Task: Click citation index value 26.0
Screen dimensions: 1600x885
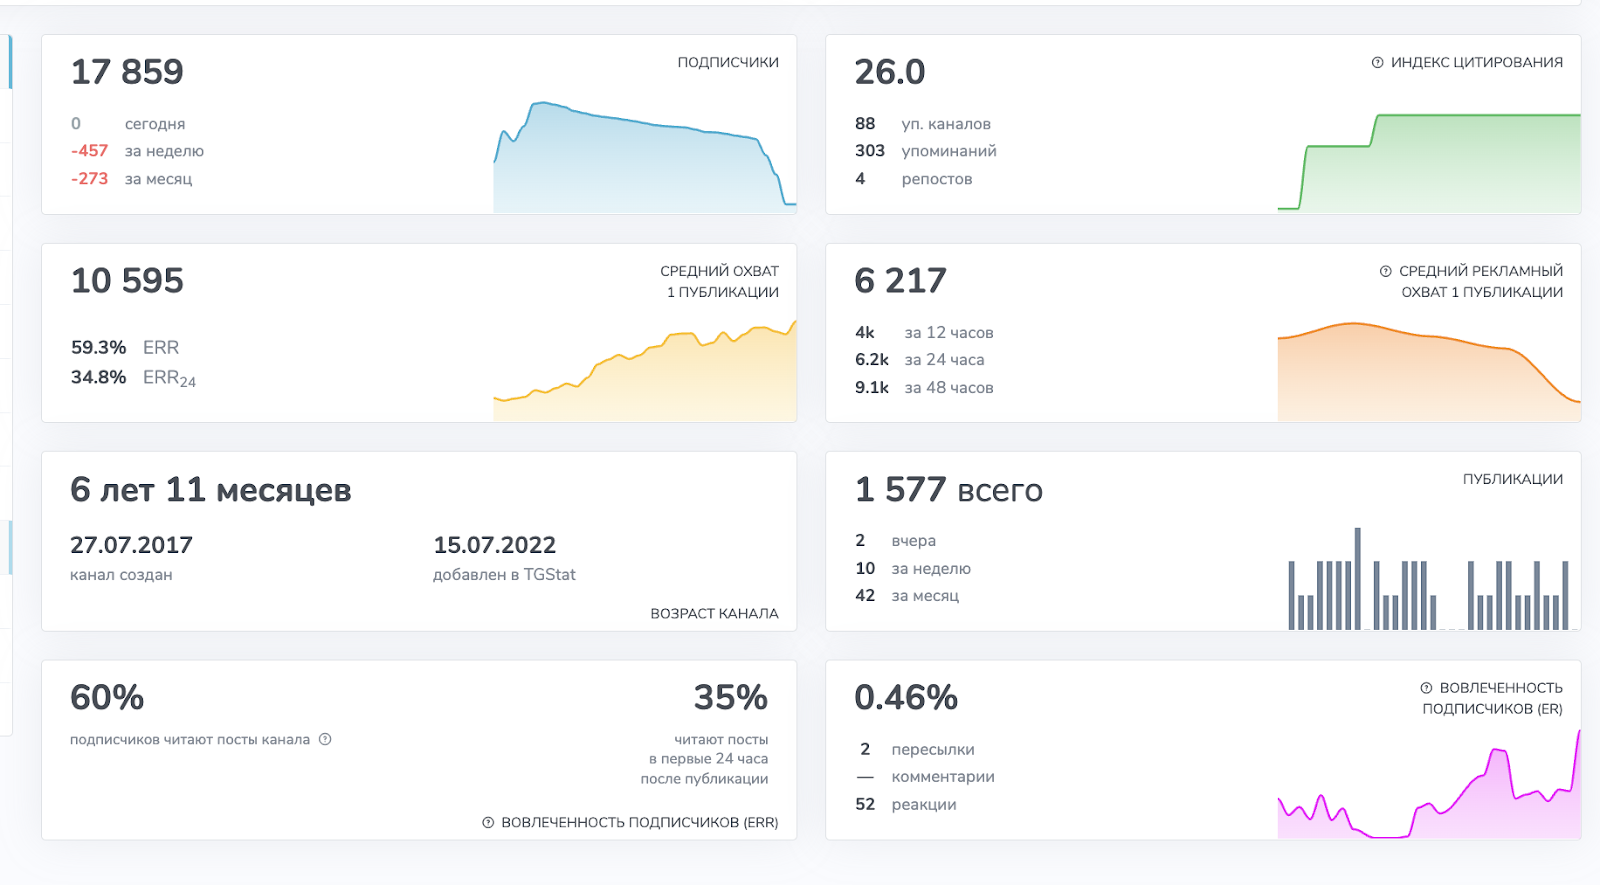Action: pos(890,72)
